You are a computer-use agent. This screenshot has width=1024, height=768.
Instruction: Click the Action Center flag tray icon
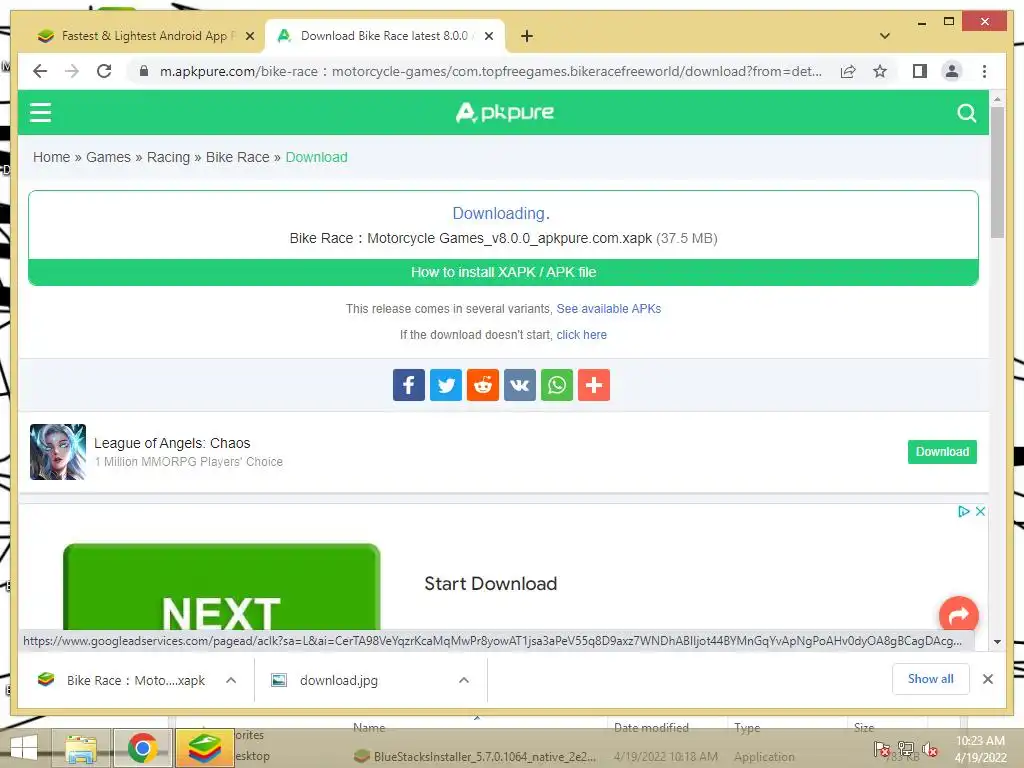click(882, 749)
